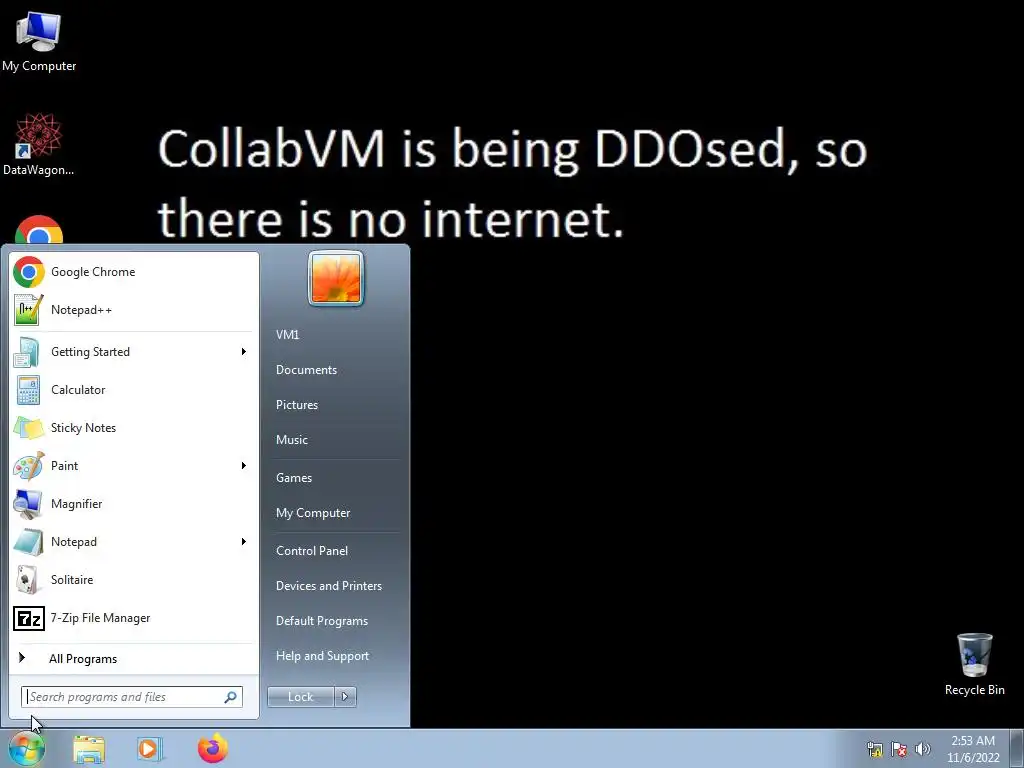Image resolution: width=1024 pixels, height=768 pixels.
Task: Open Paint from the Start menu
Action: pos(133,466)
